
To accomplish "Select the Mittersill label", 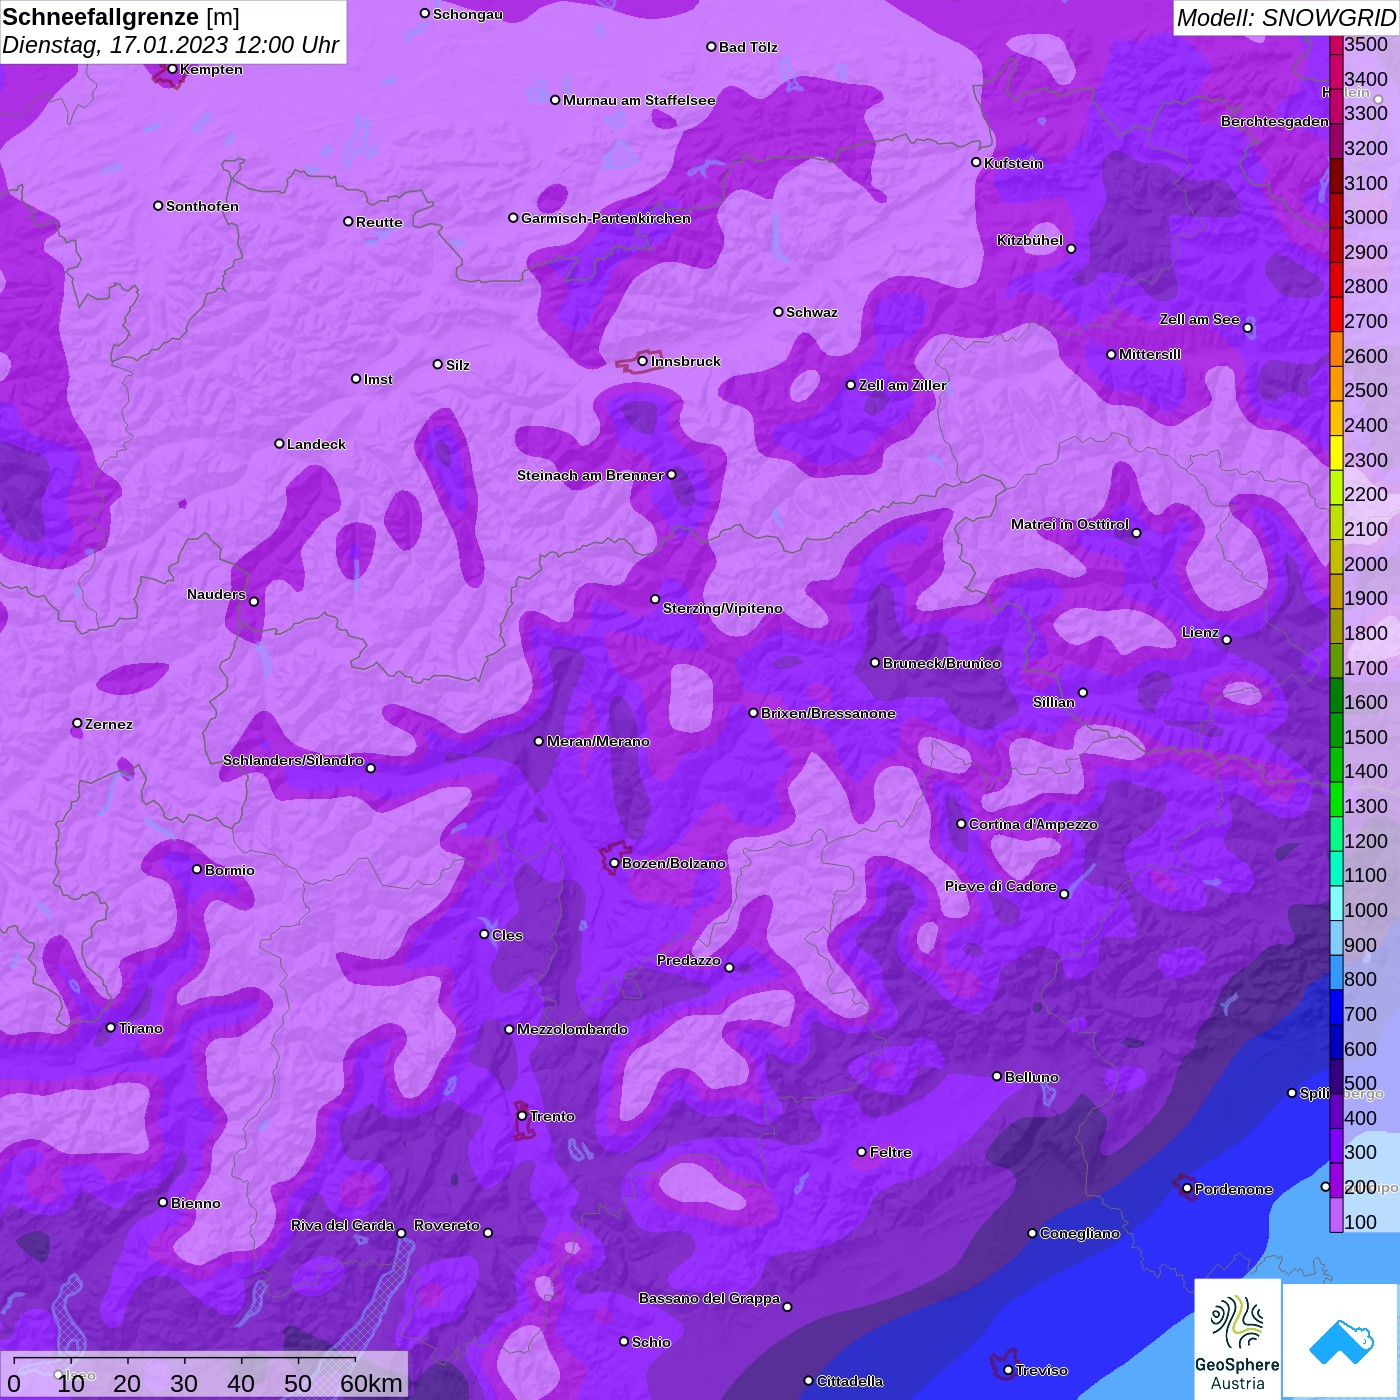I will pyautogui.click(x=1150, y=354).
